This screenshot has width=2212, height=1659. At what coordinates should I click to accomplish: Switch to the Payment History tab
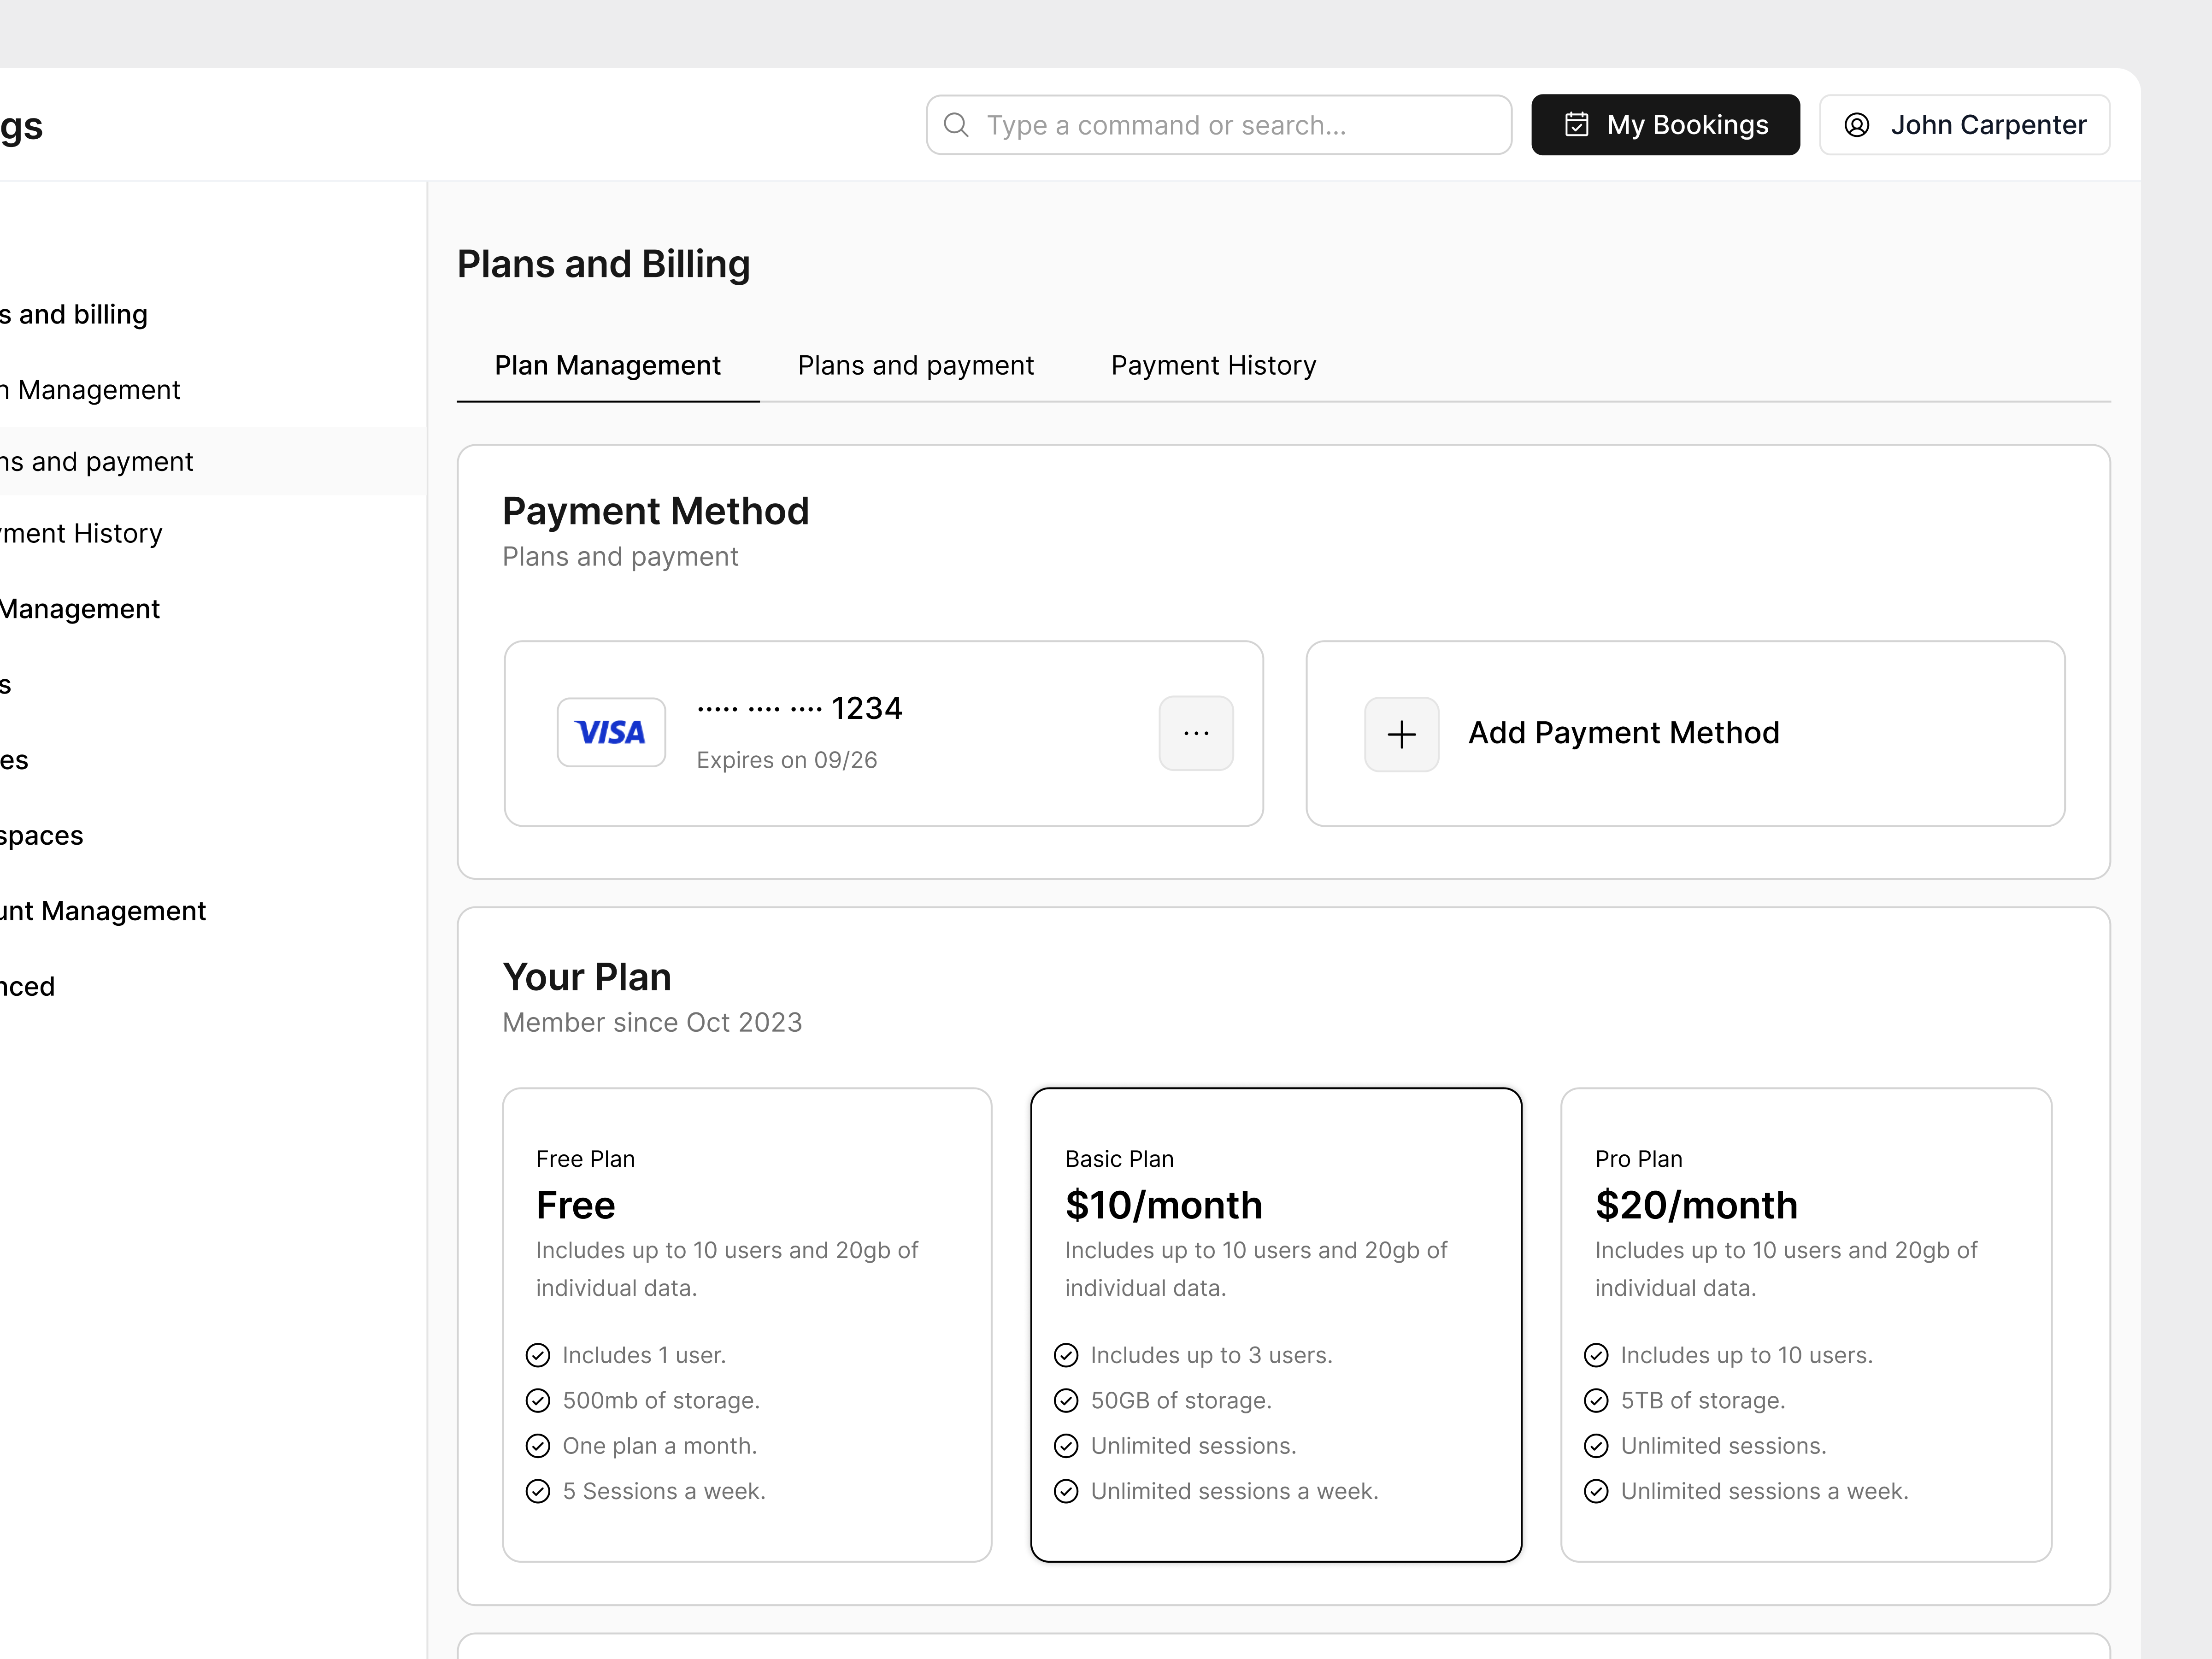pos(1213,365)
